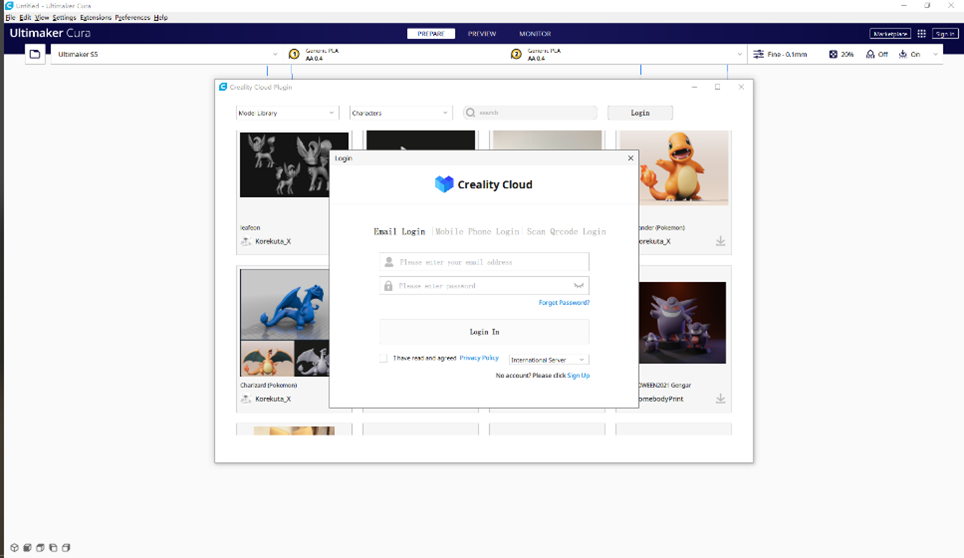Select the right side view cube icon
Image resolution: width=964 pixels, height=558 pixels.
click(66, 548)
